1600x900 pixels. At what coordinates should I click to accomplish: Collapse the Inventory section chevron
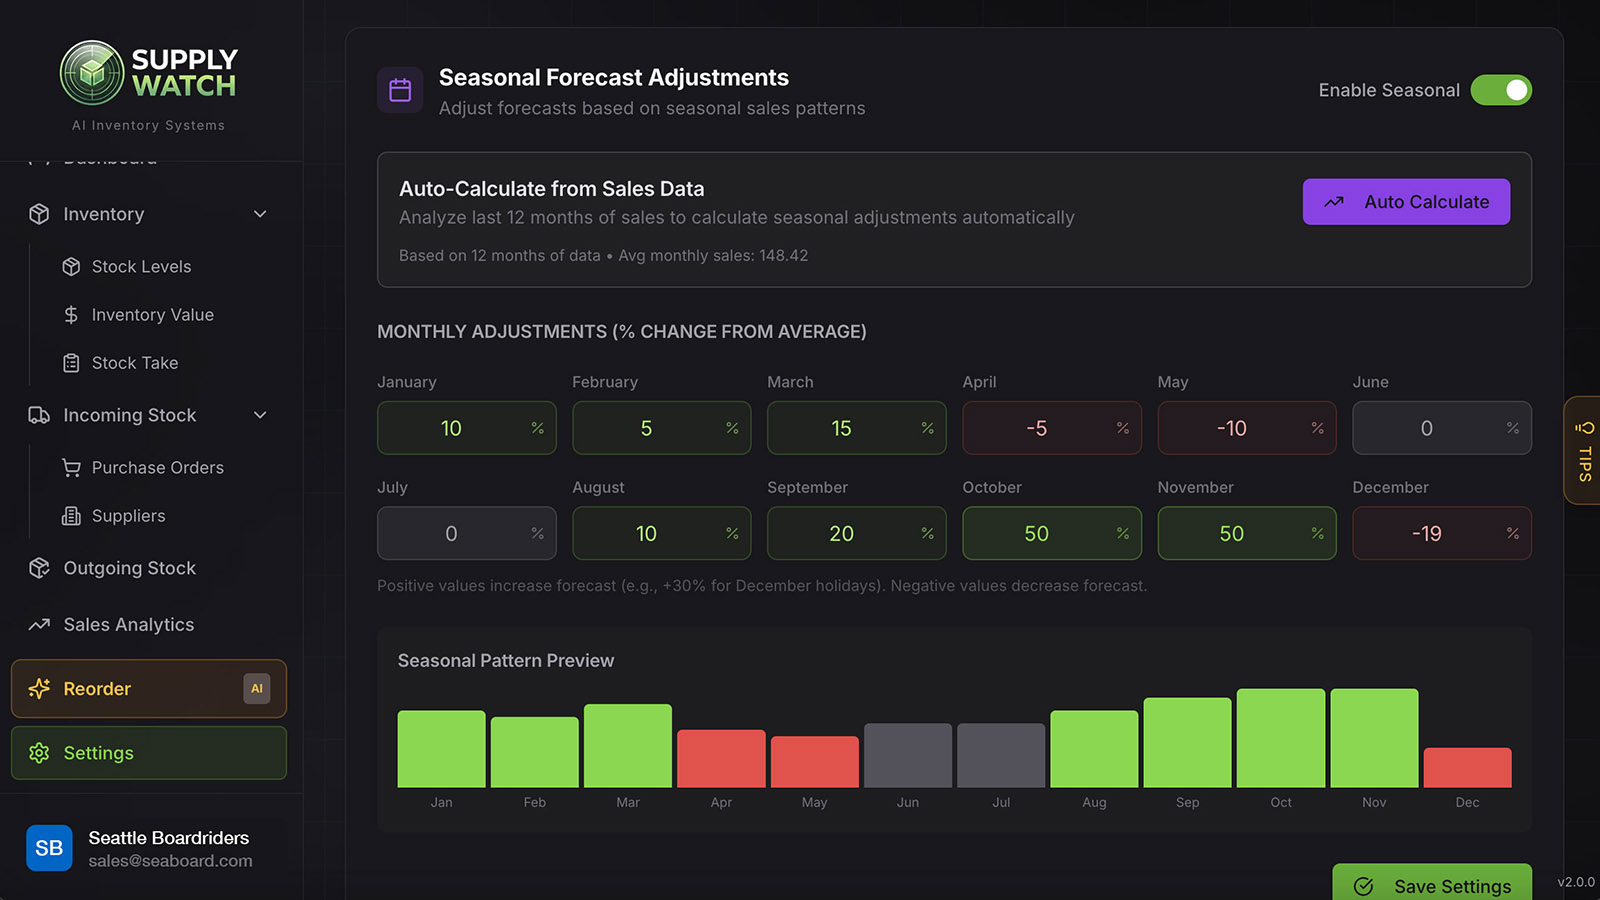260,214
